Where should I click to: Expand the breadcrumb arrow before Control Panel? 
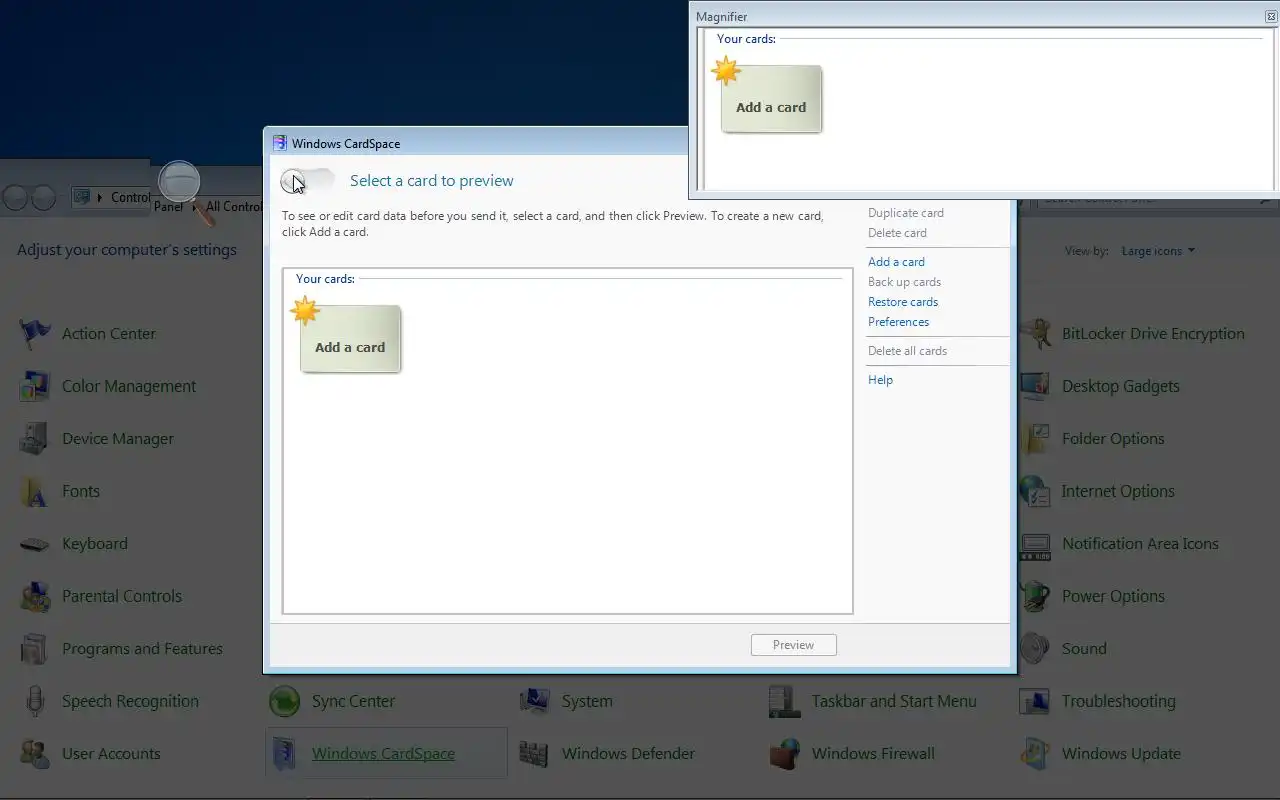point(100,197)
